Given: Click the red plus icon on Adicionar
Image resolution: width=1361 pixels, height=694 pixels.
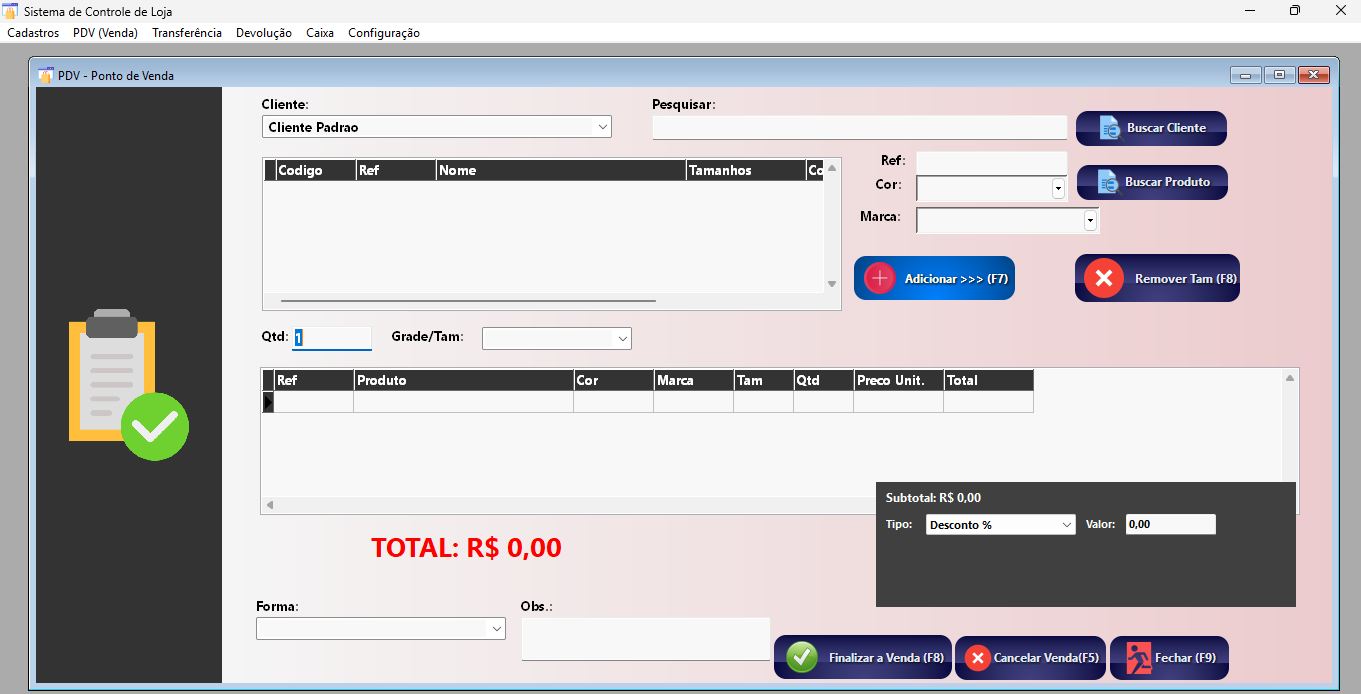Looking at the screenshot, I should pos(879,278).
